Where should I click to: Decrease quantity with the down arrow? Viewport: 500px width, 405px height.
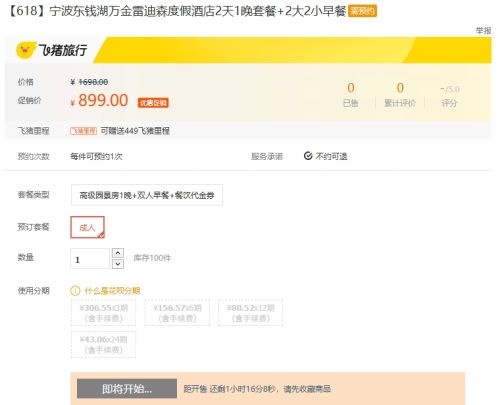pos(118,264)
